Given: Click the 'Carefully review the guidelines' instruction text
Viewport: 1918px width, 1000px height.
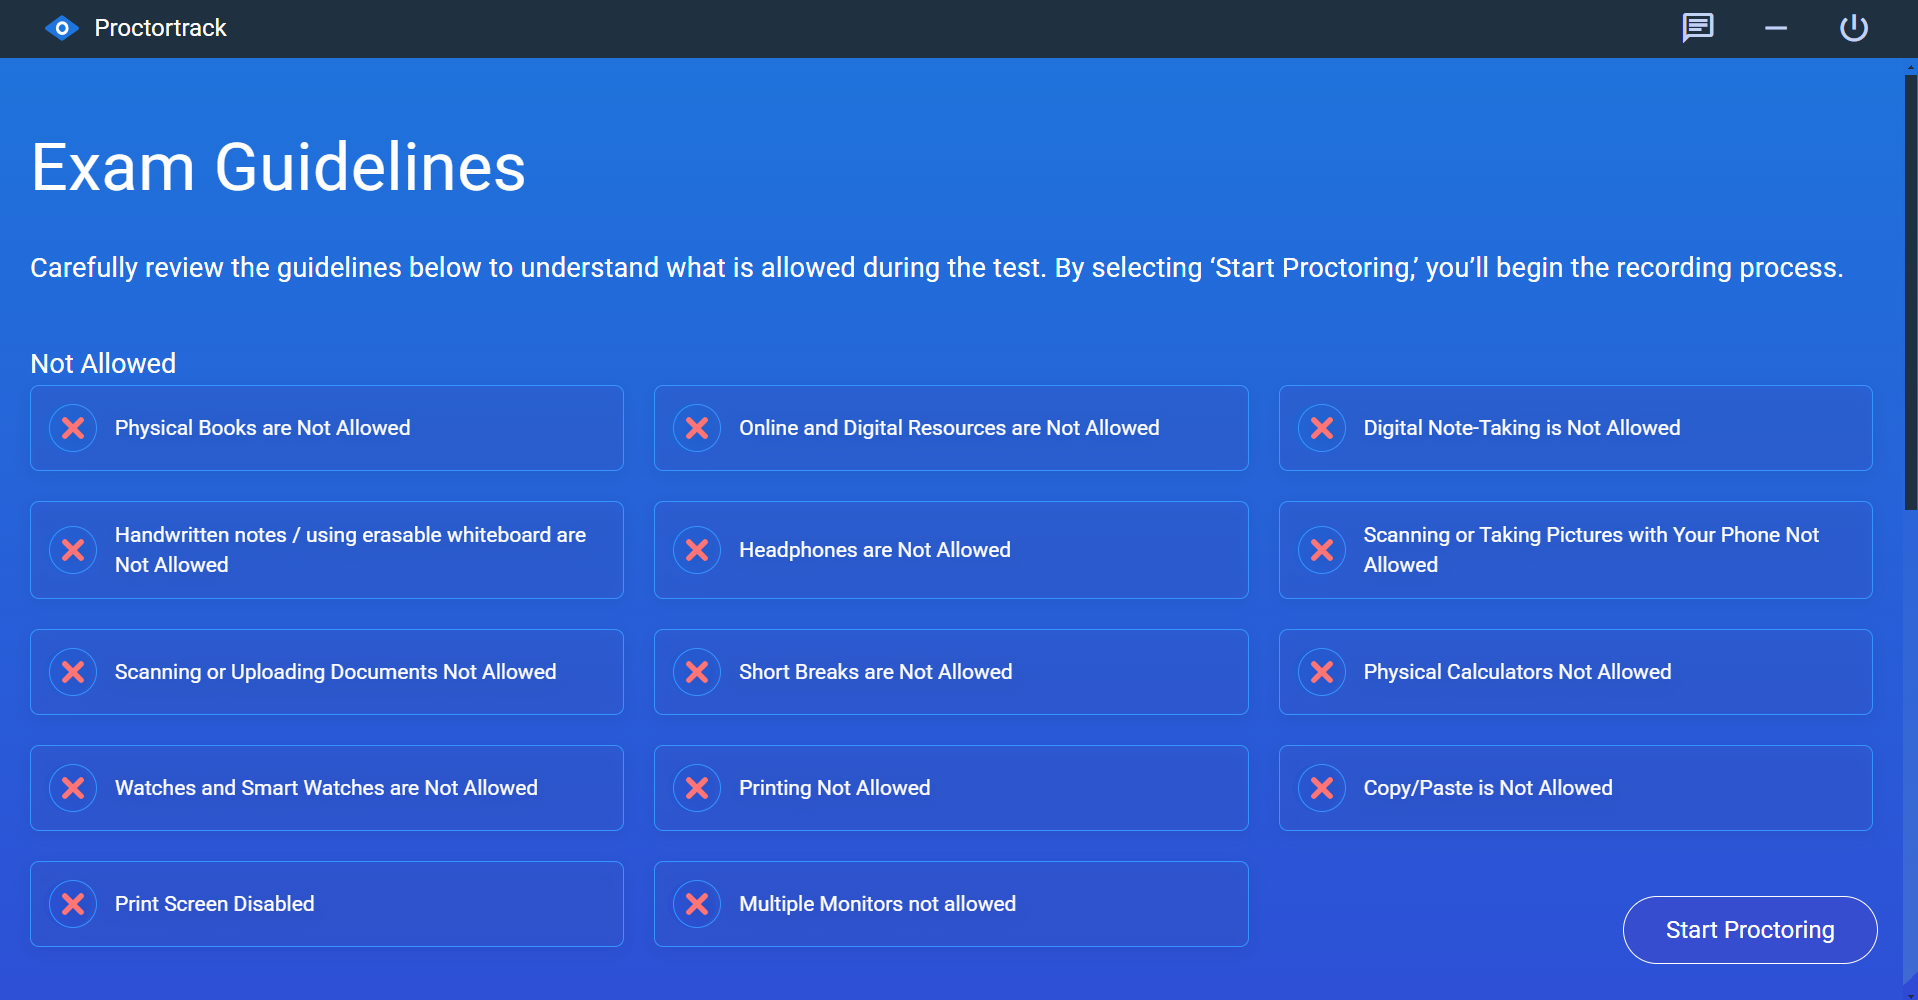Looking at the screenshot, I should [x=937, y=268].
